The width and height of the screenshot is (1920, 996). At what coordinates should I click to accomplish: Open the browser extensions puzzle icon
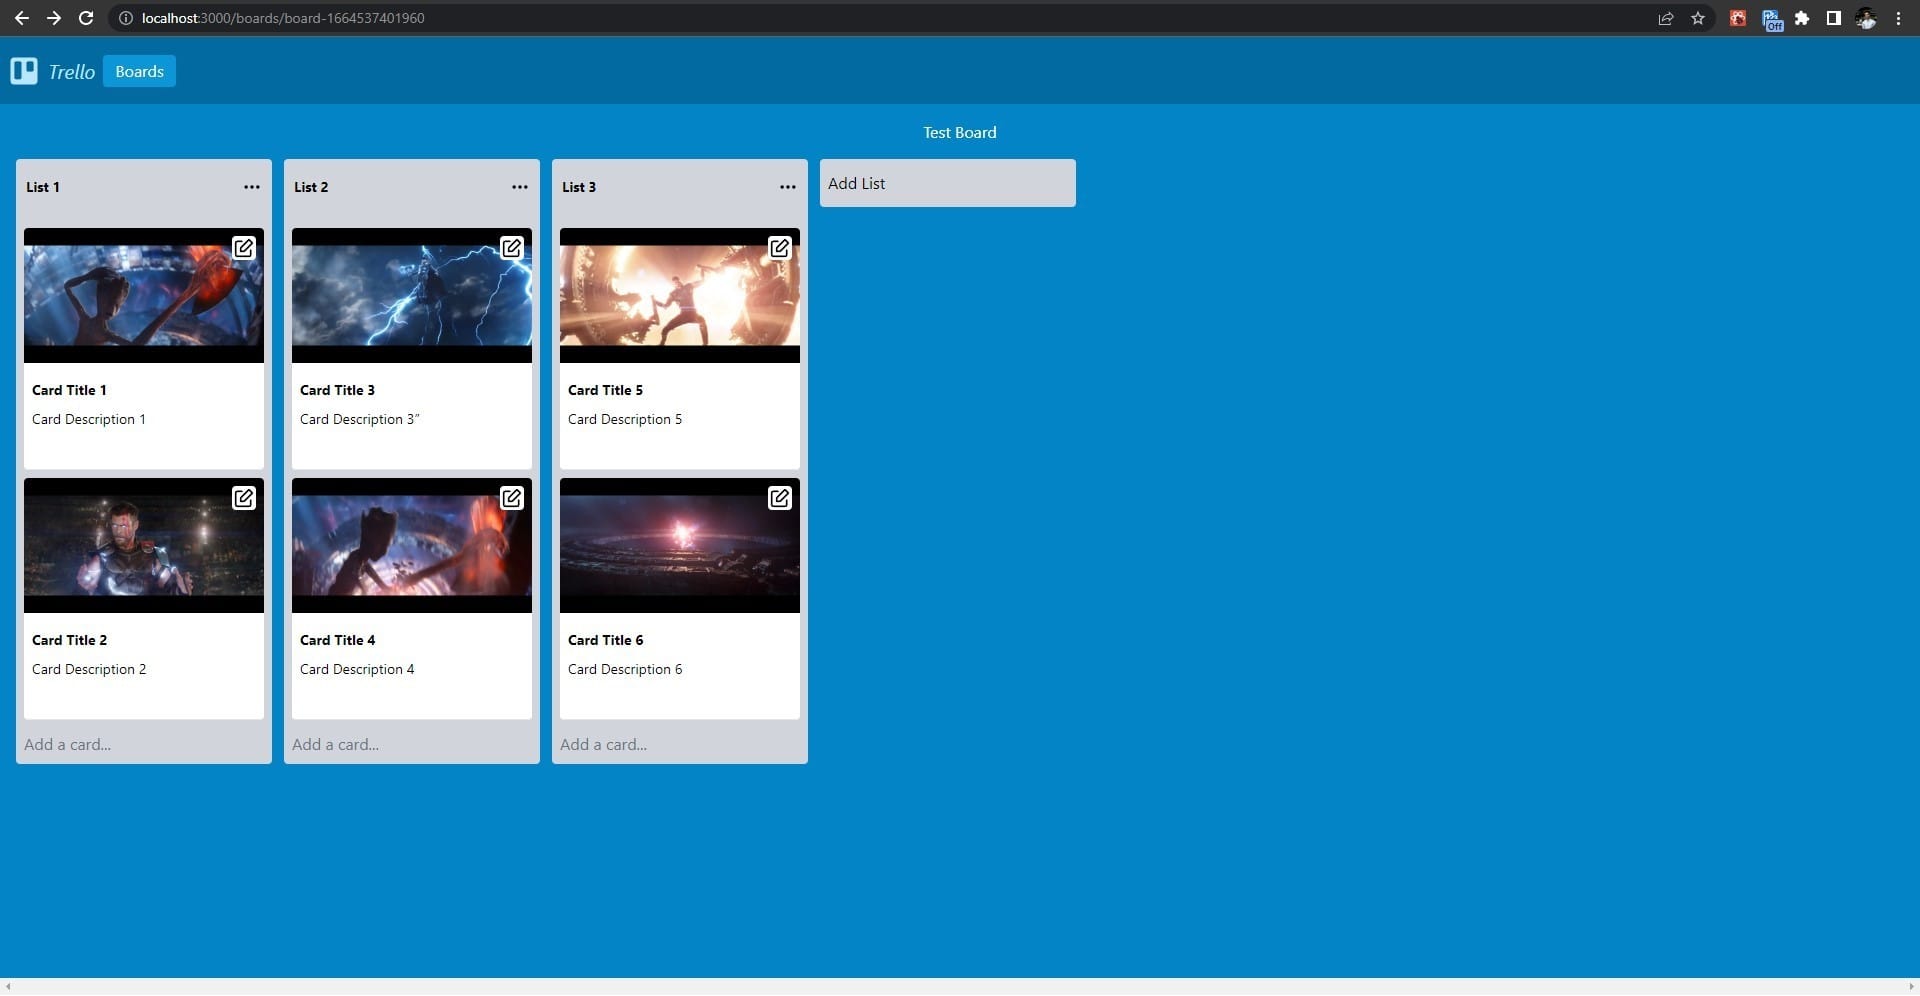coord(1801,18)
